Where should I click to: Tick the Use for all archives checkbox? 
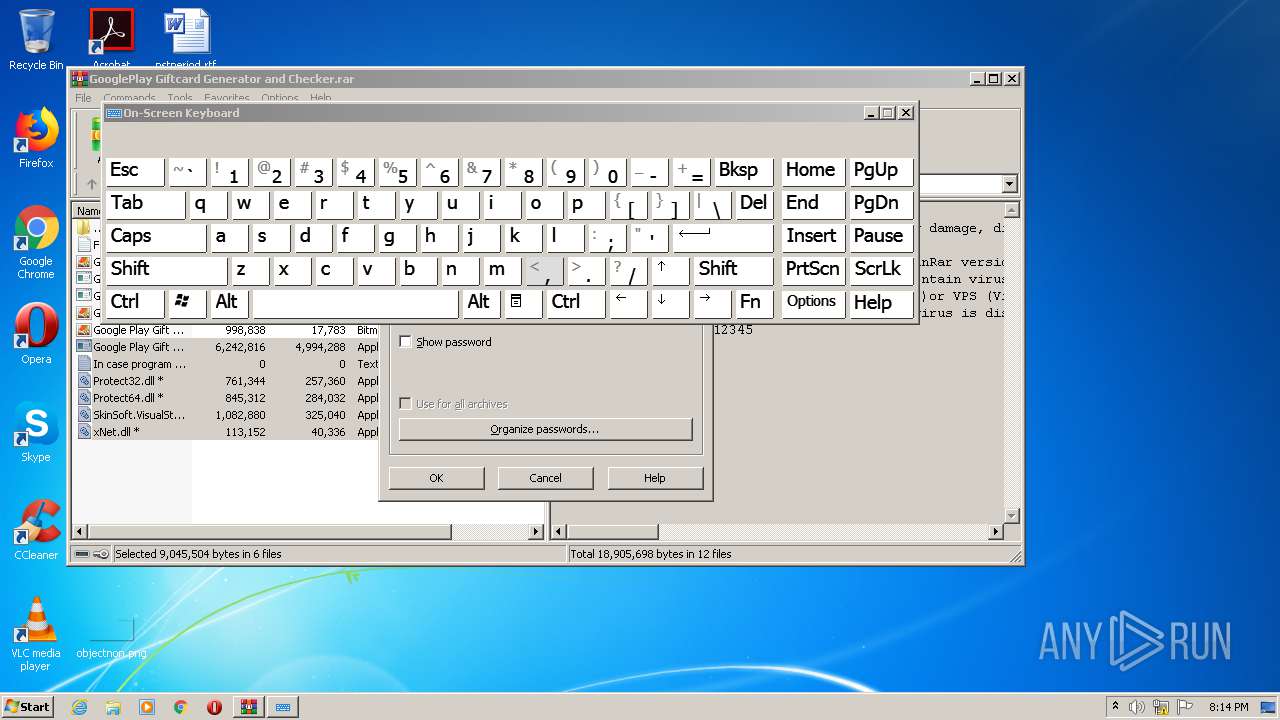pos(405,404)
